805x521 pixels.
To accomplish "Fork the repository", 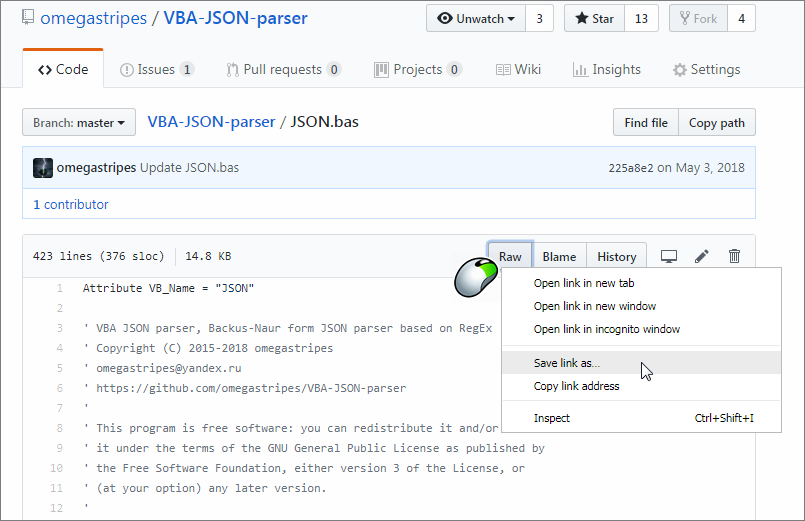I will 698,18.
